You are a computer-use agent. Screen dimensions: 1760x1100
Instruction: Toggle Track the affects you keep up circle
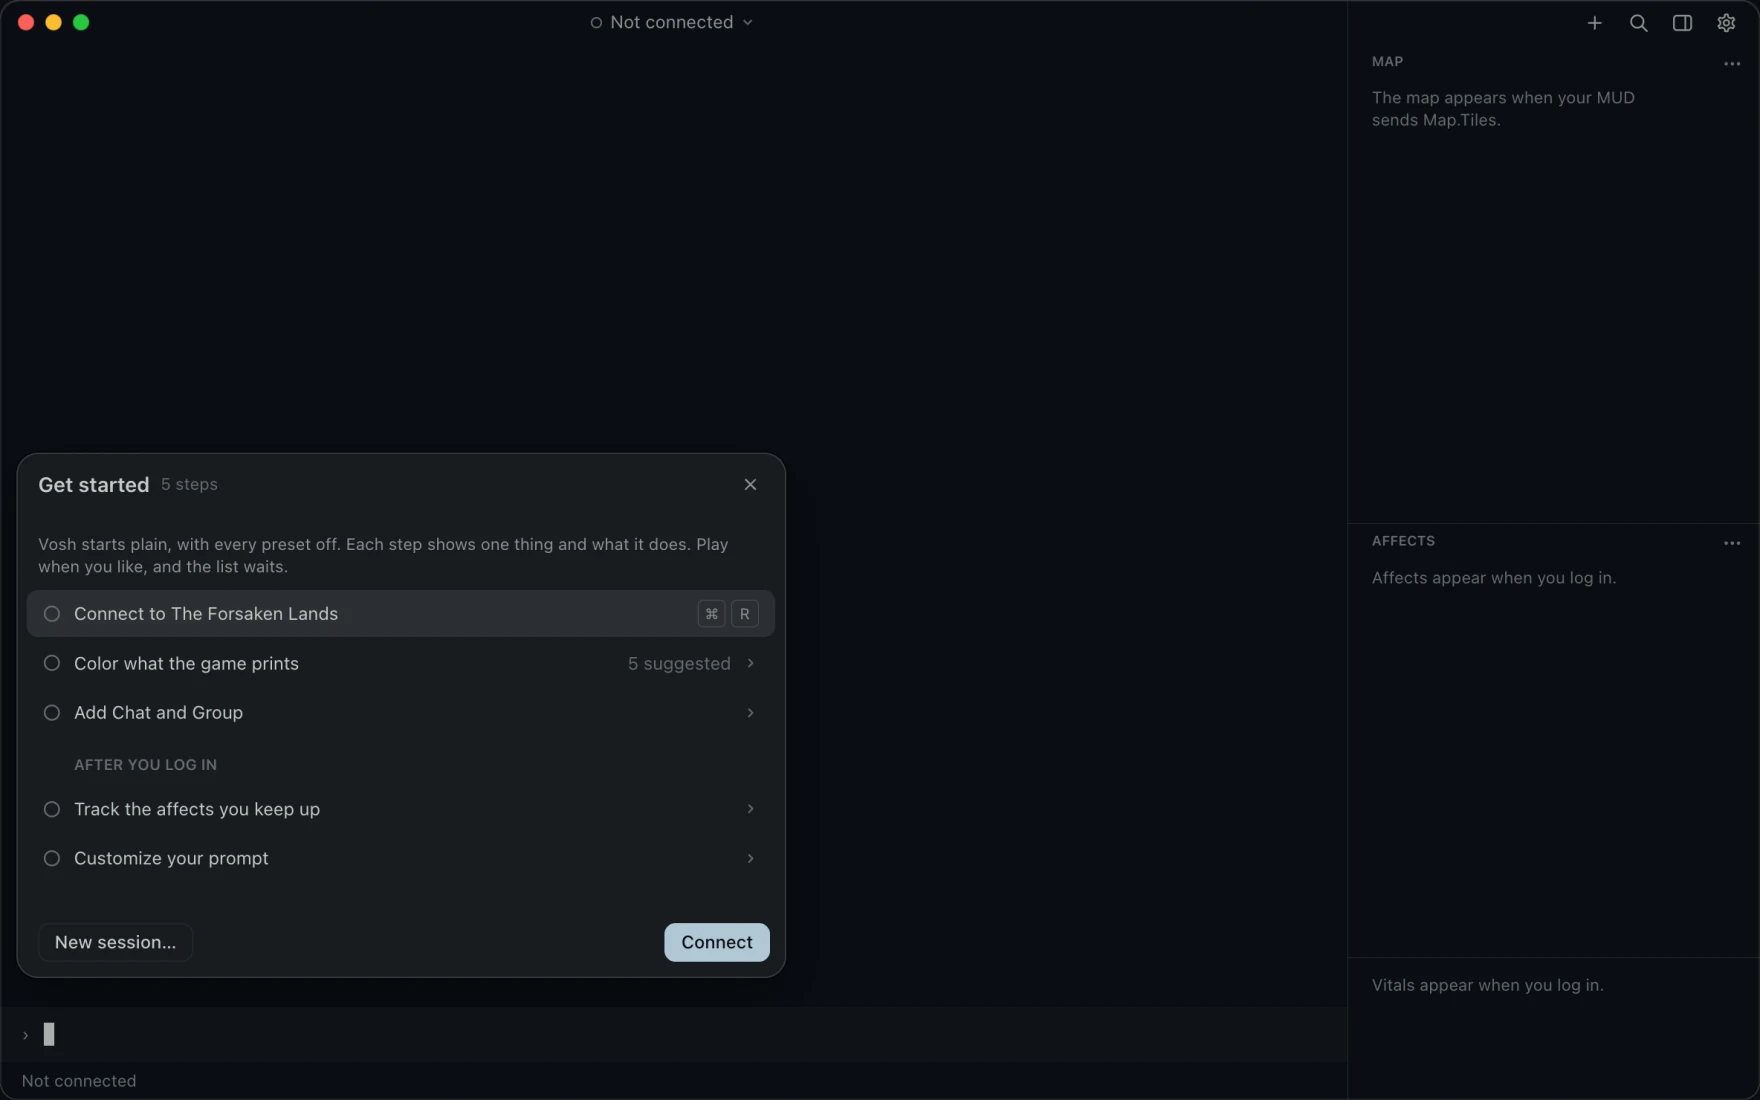point(52,809)
